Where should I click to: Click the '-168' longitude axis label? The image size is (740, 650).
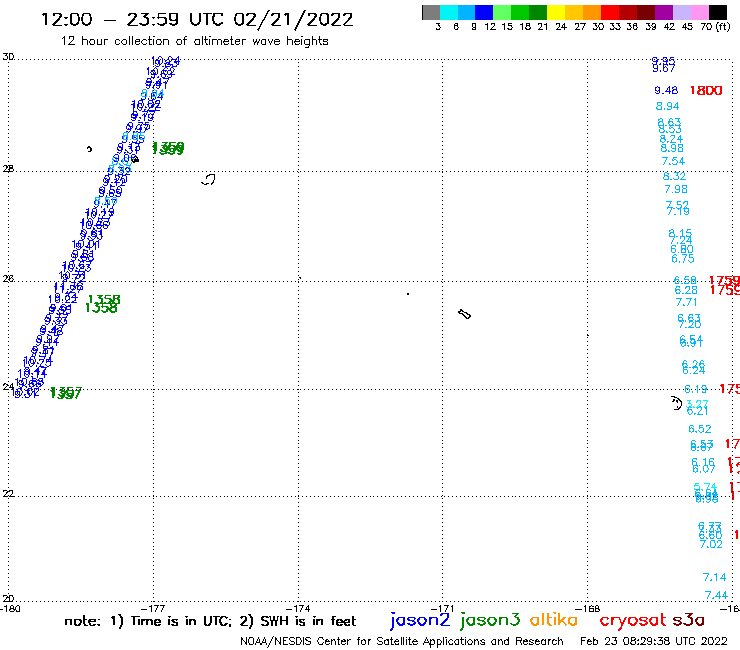[588, 608]
